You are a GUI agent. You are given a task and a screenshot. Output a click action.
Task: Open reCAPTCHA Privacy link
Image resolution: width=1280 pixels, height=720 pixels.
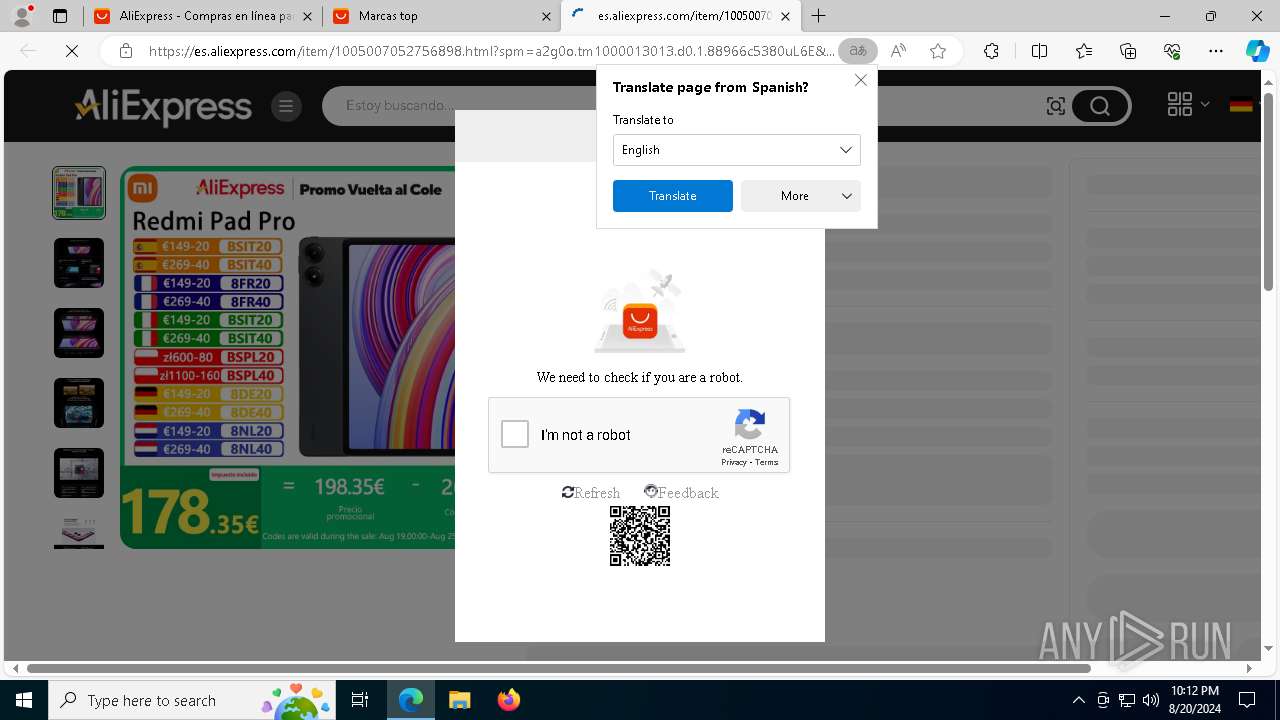click(734, 462)
